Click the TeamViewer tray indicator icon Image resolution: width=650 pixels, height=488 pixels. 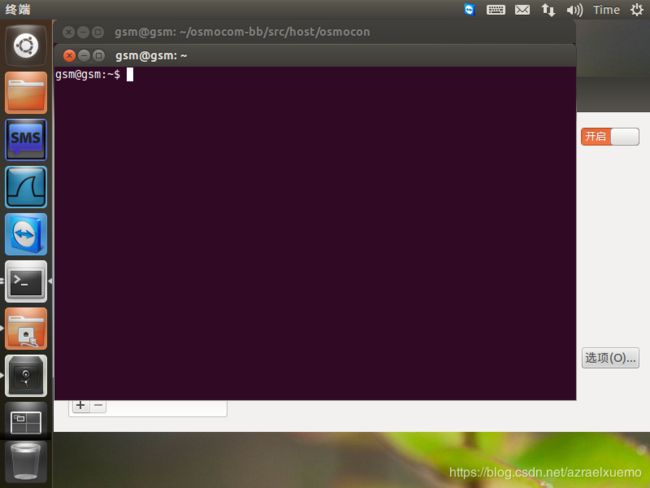tap(469, 10)
